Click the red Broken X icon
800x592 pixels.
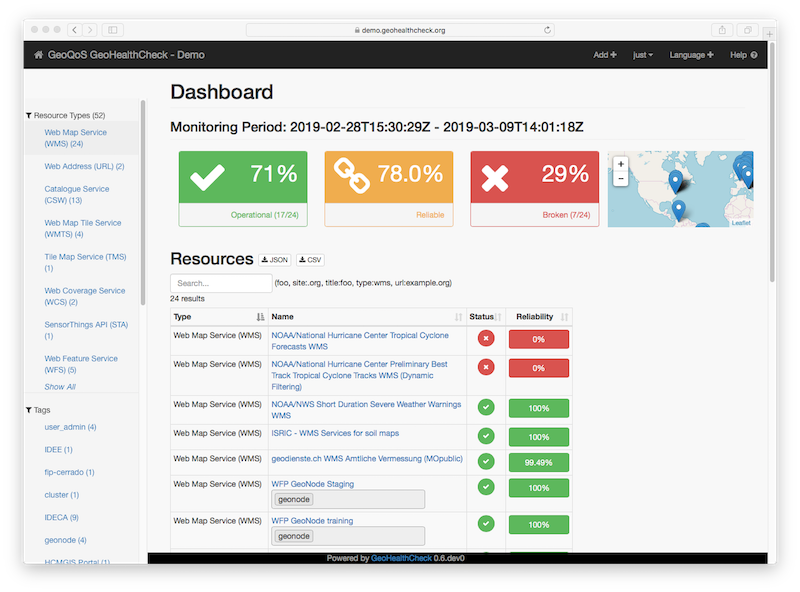click(x=497, y=176)
